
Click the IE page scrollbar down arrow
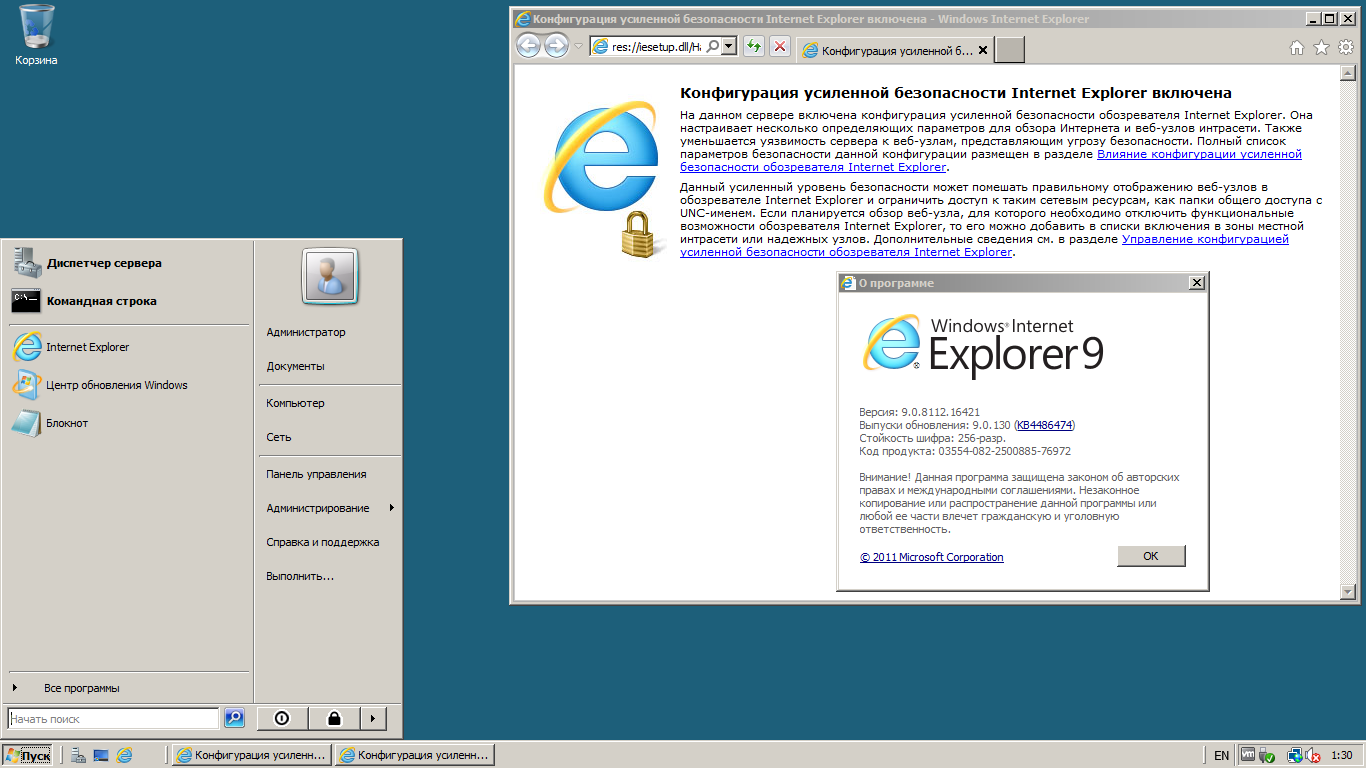1346,592
